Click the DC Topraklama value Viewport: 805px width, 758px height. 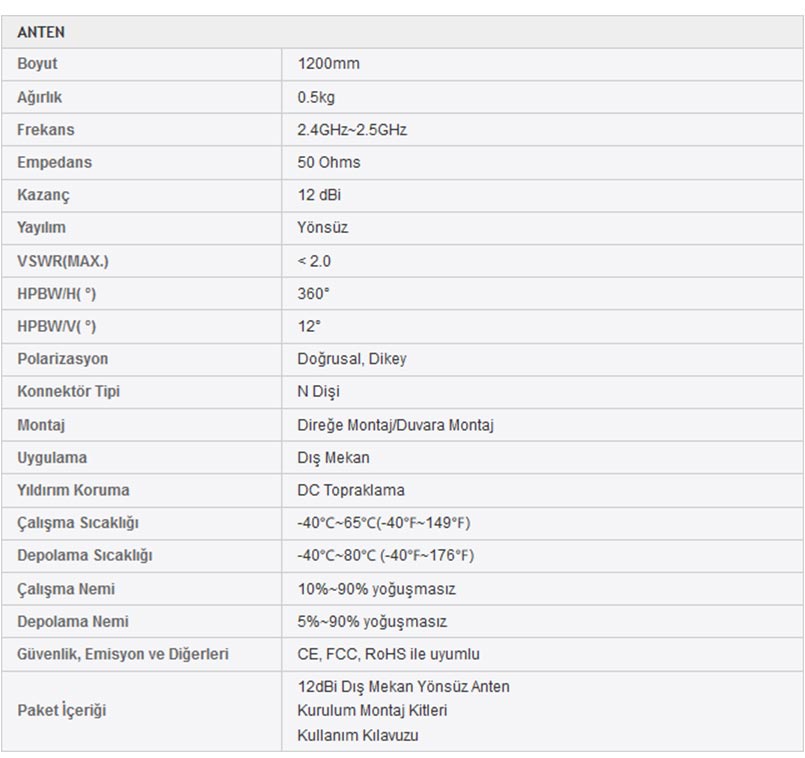tap(350, 490)
